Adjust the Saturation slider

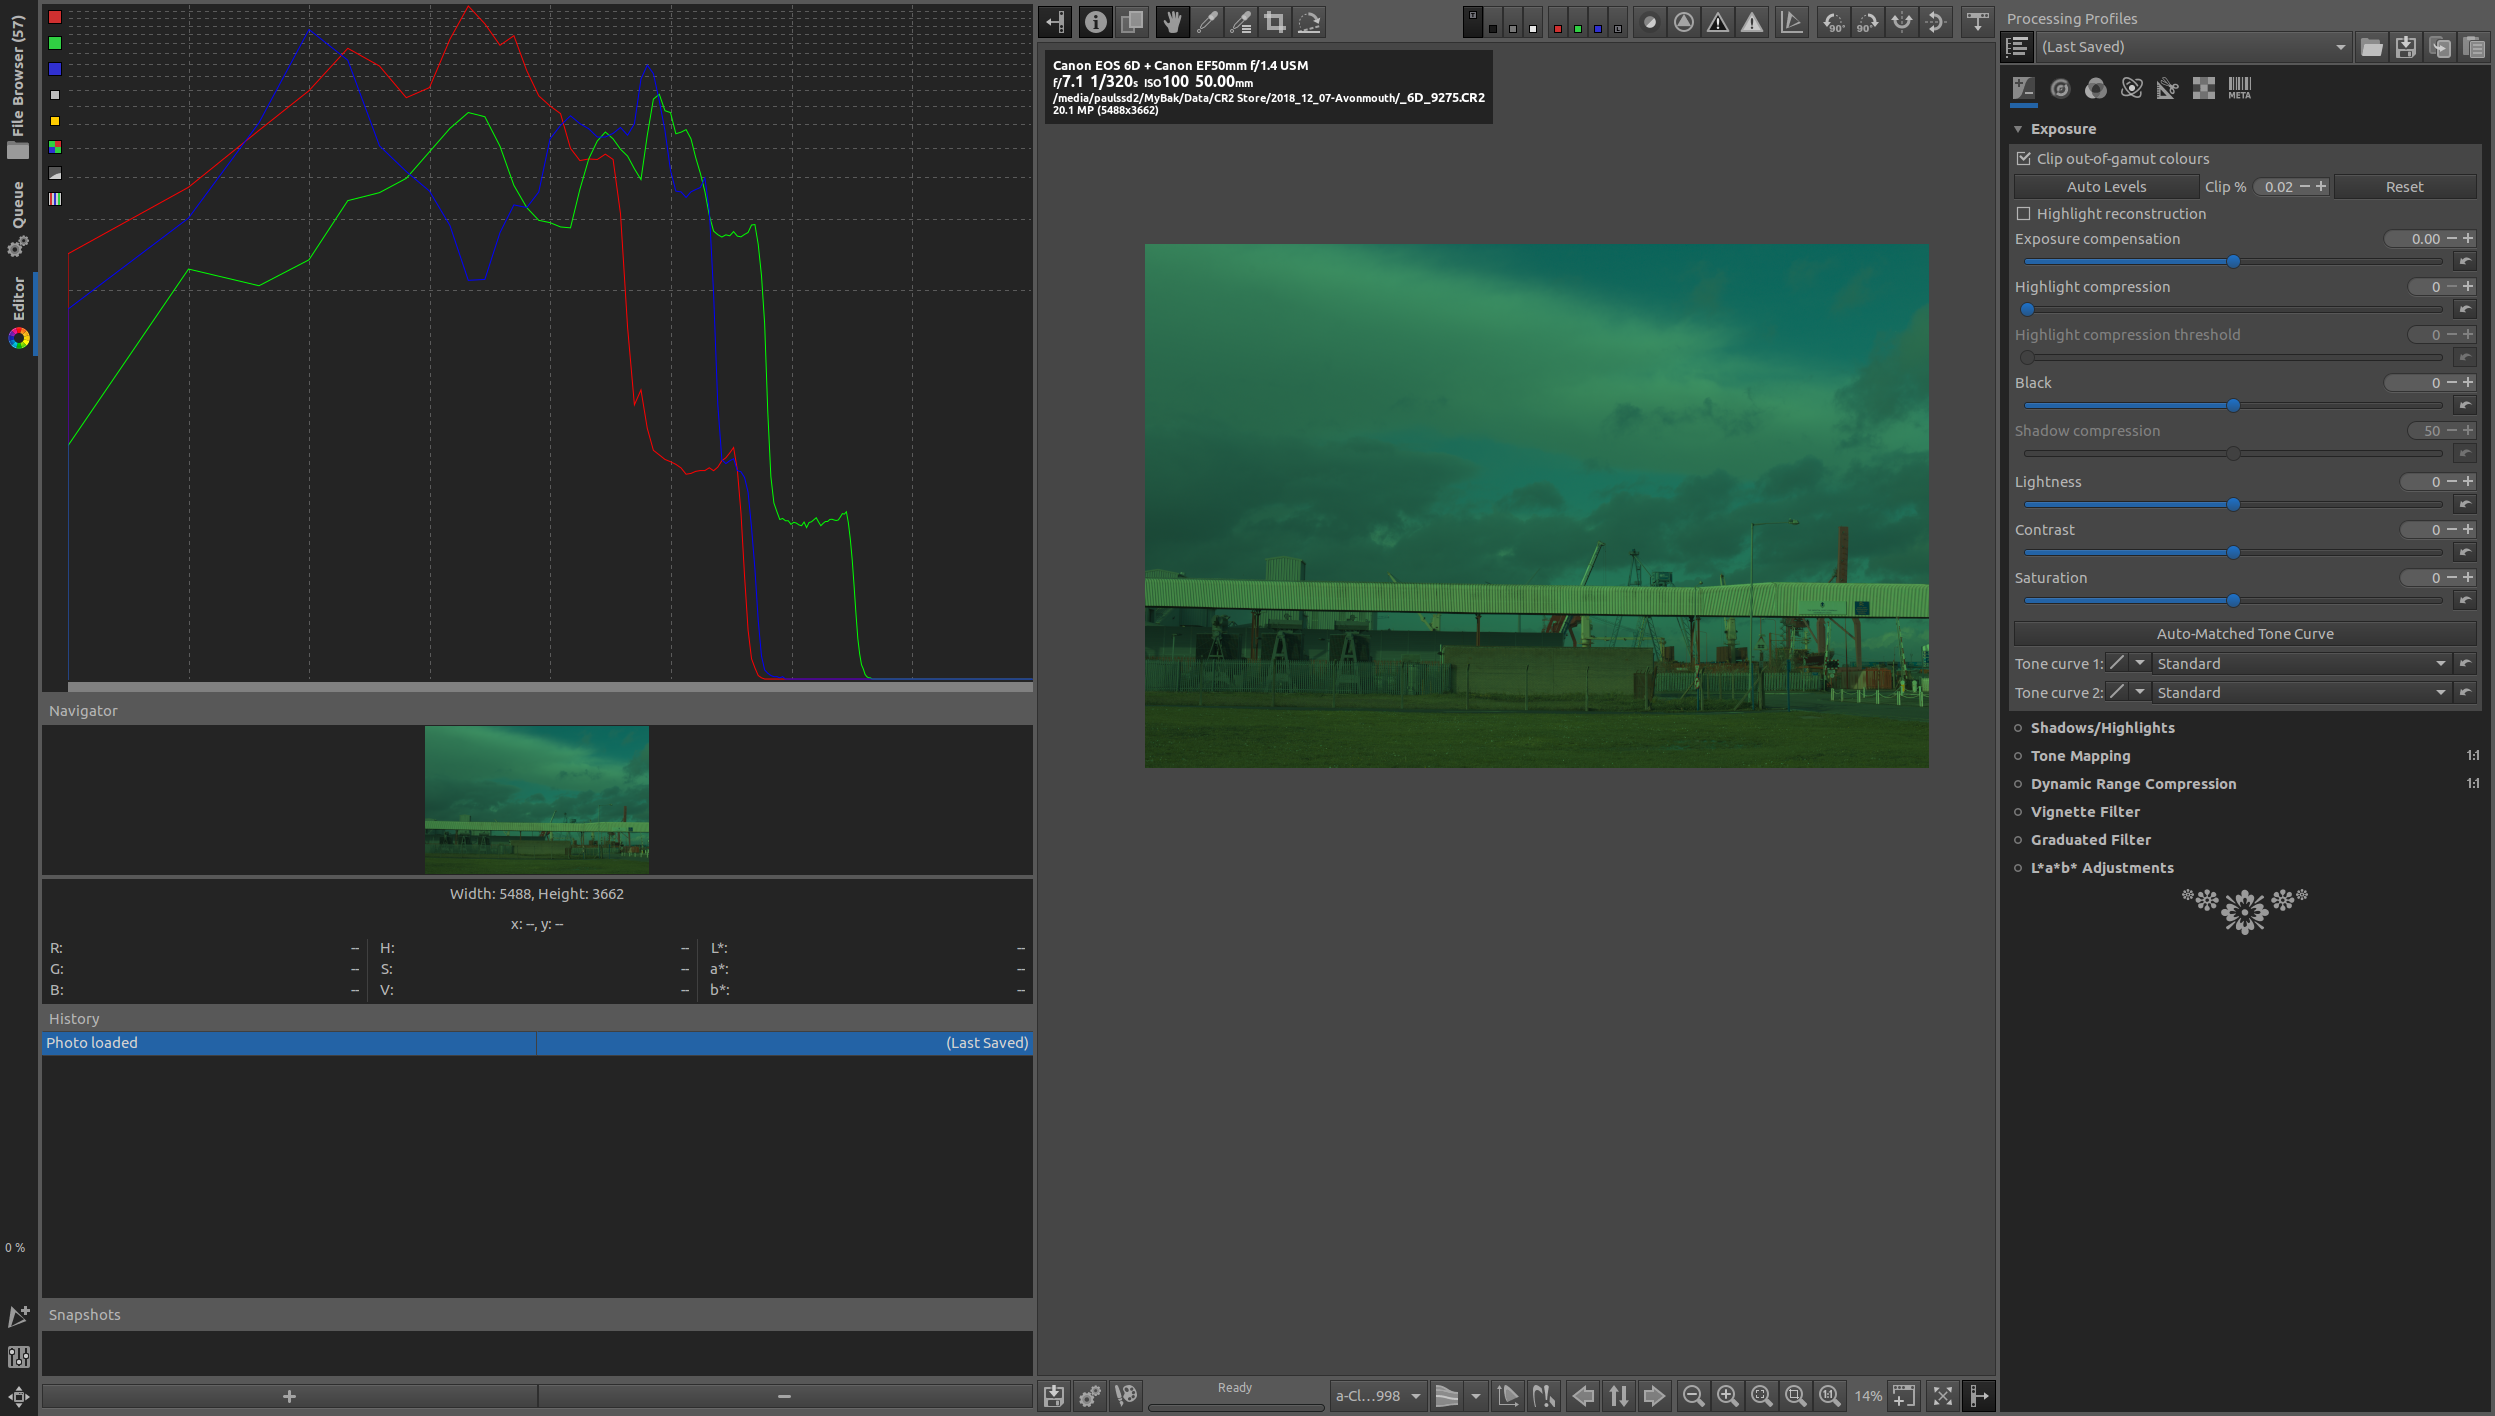click(2233, 601)
